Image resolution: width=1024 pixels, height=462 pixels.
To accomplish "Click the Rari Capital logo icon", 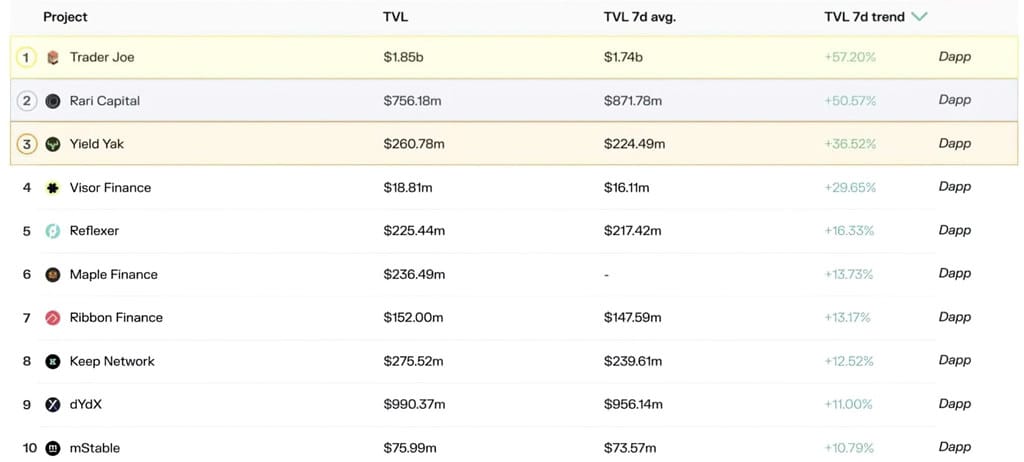I will tap(53, 101).
